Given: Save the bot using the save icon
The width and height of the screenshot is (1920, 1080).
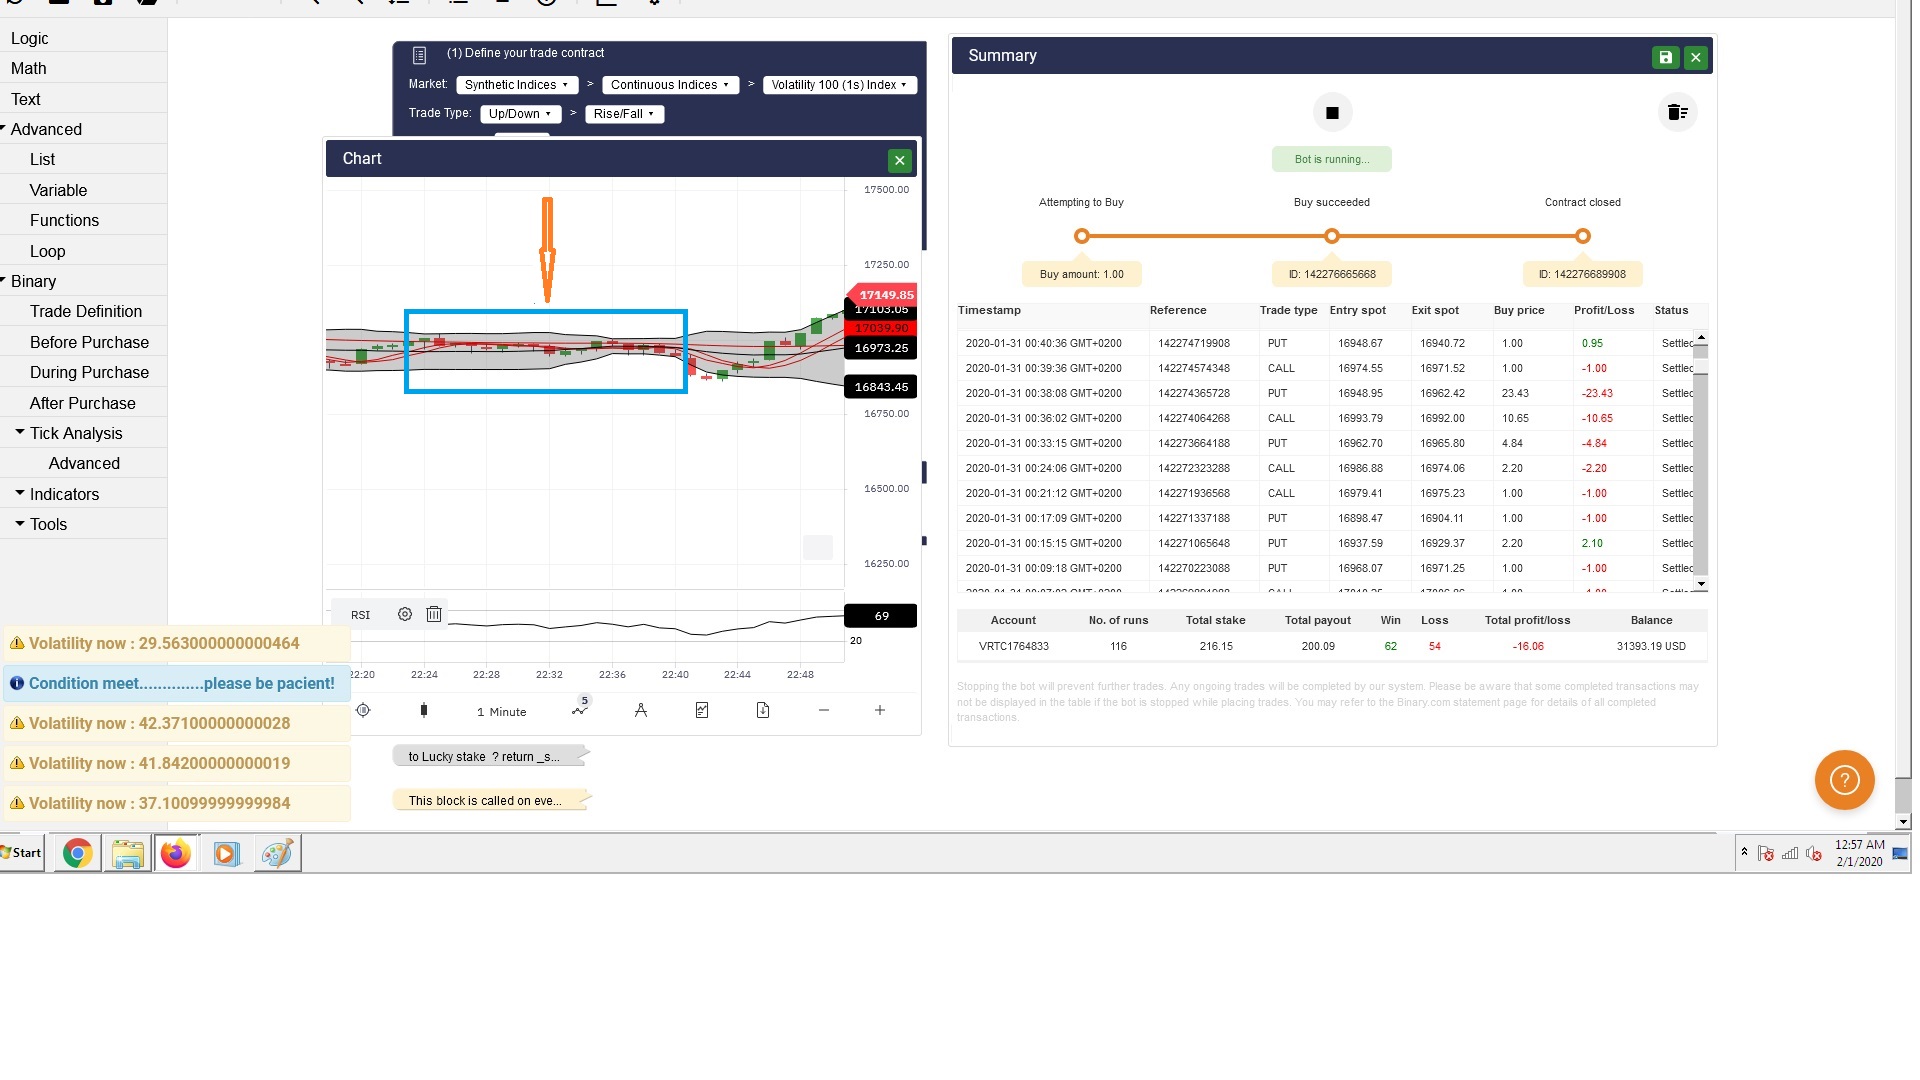Looking at the screenshot, I should click(x=1664, y=57).
